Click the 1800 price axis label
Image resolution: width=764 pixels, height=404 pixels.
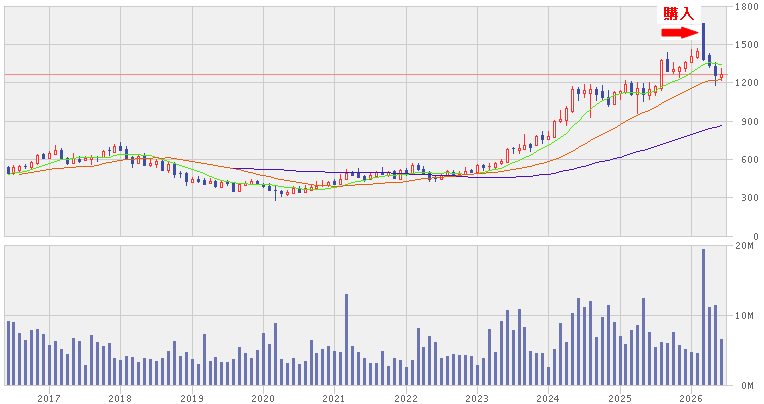coord(748,7)
